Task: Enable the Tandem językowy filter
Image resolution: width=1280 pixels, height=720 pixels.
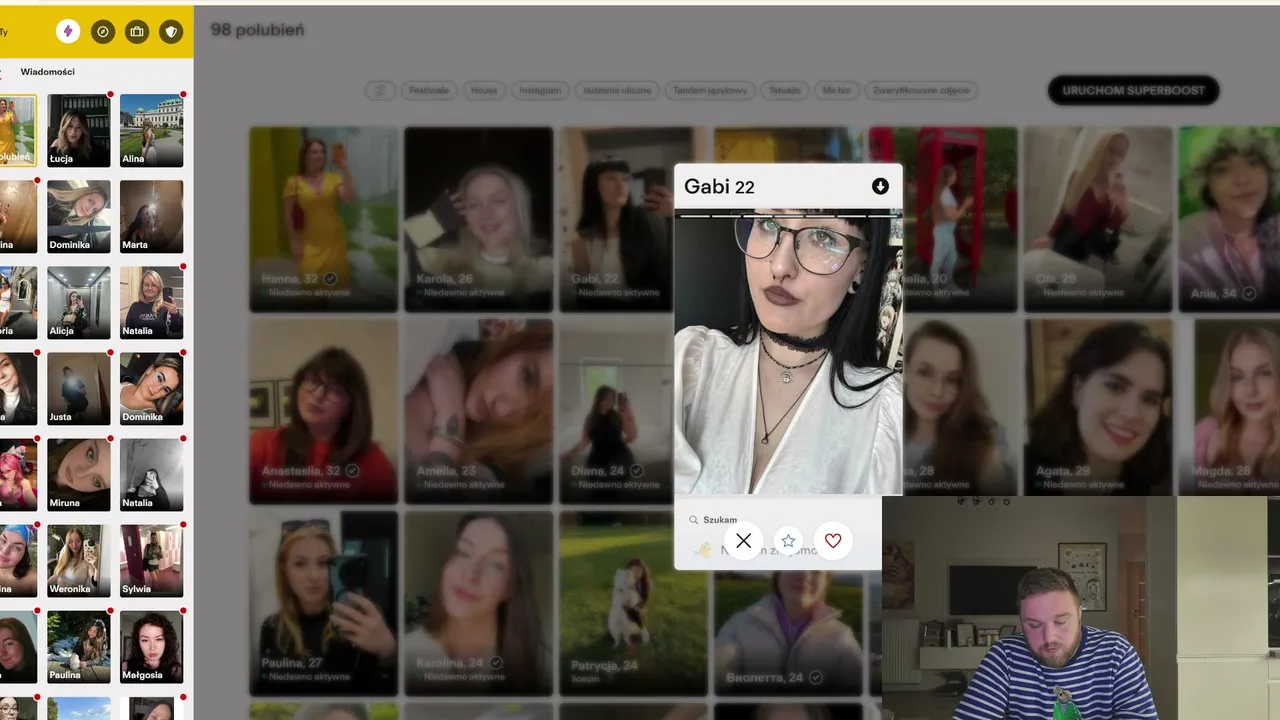Action: [710, 90]
